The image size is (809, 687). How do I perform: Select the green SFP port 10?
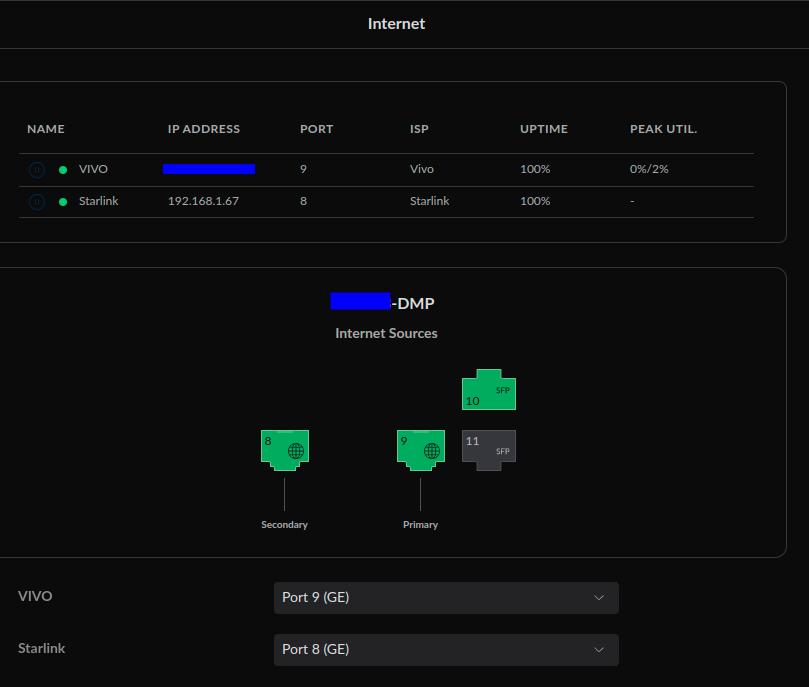point(488,390)
